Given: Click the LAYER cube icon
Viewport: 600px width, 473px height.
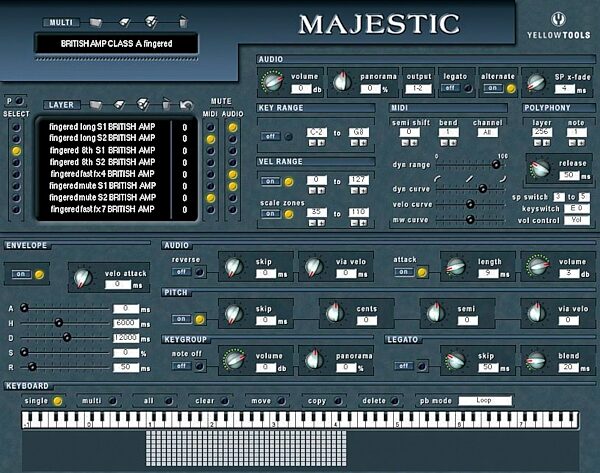Looking at the screenshot, I should click(143, 104).
